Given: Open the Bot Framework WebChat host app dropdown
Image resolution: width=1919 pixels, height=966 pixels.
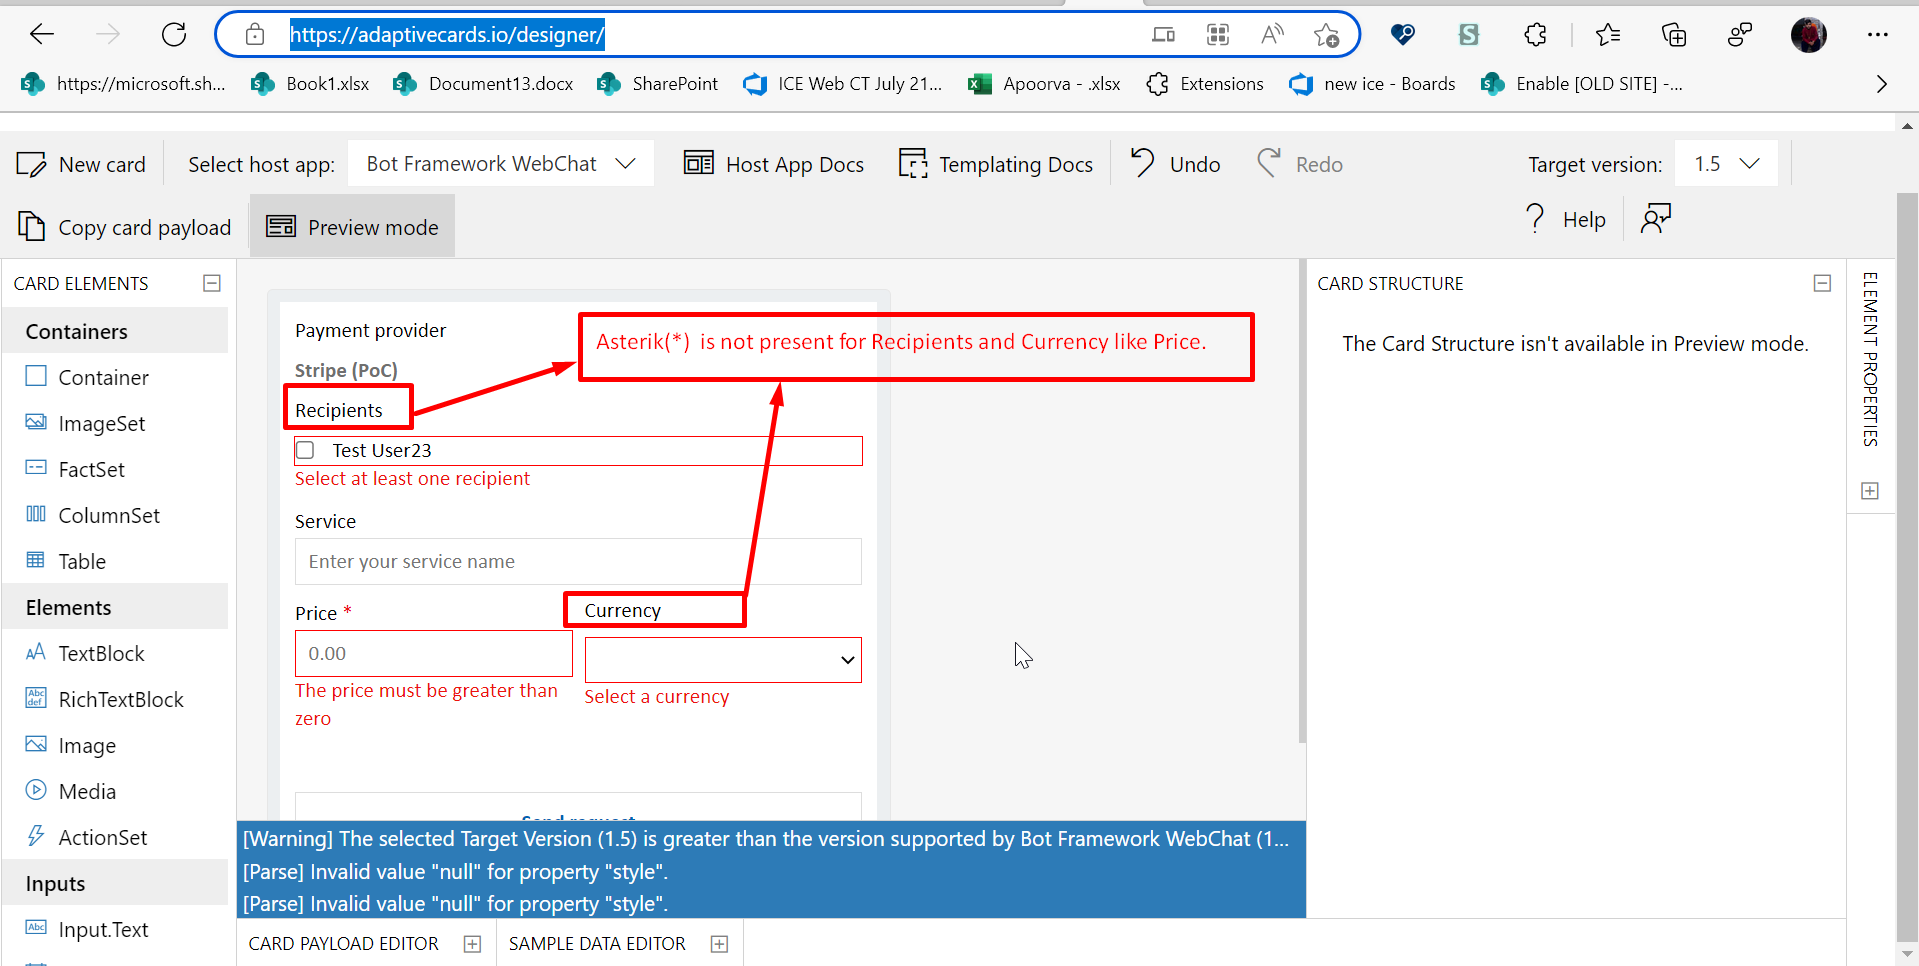Looking at the screenshot, I should pos(501,164).
